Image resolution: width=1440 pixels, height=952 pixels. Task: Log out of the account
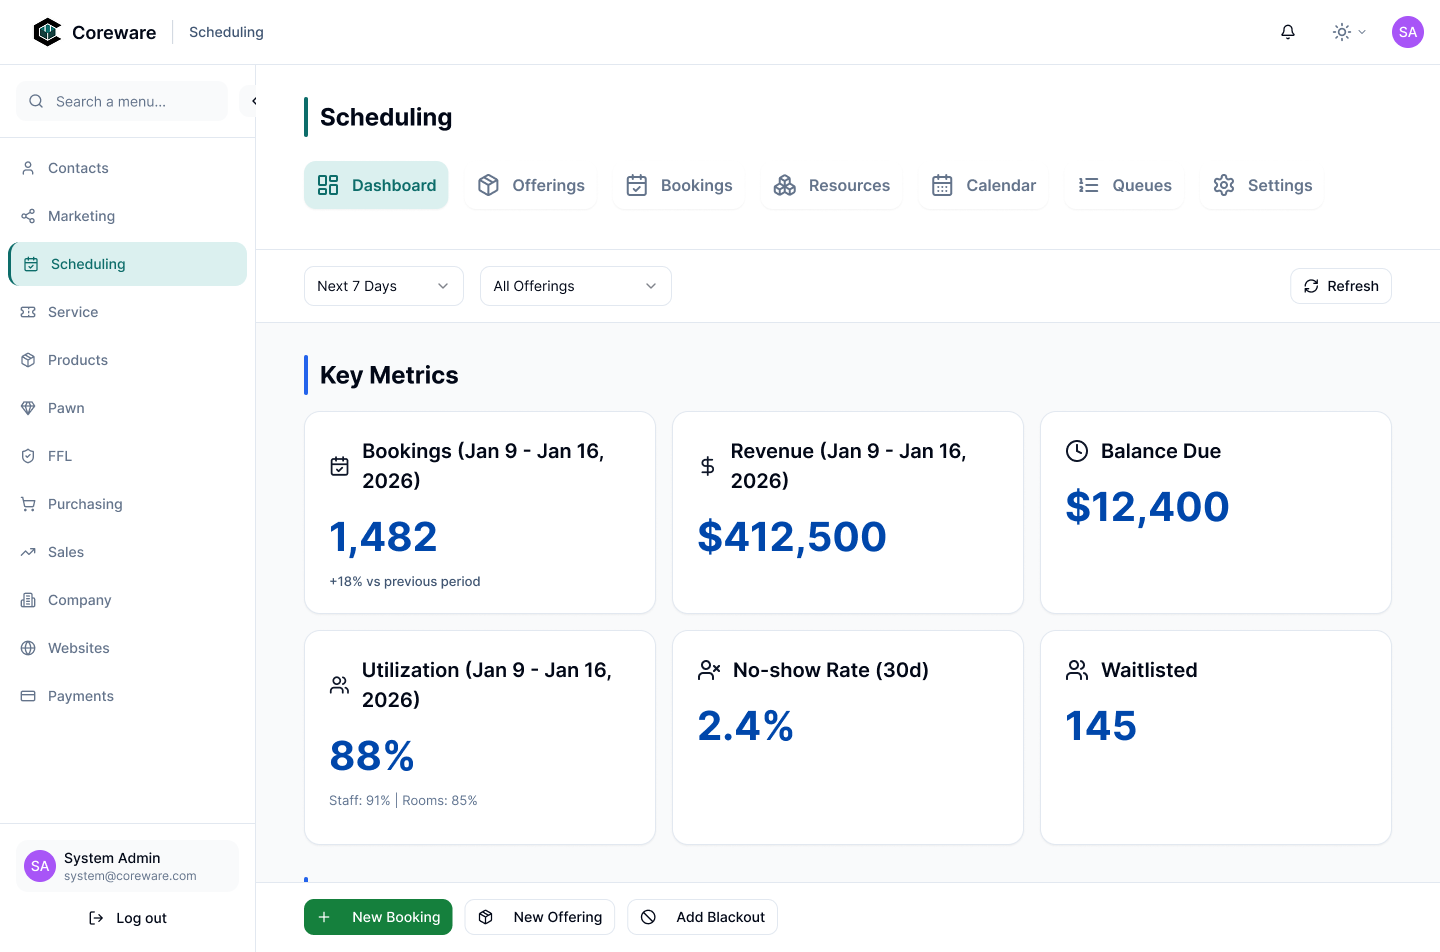coord(128,918)
